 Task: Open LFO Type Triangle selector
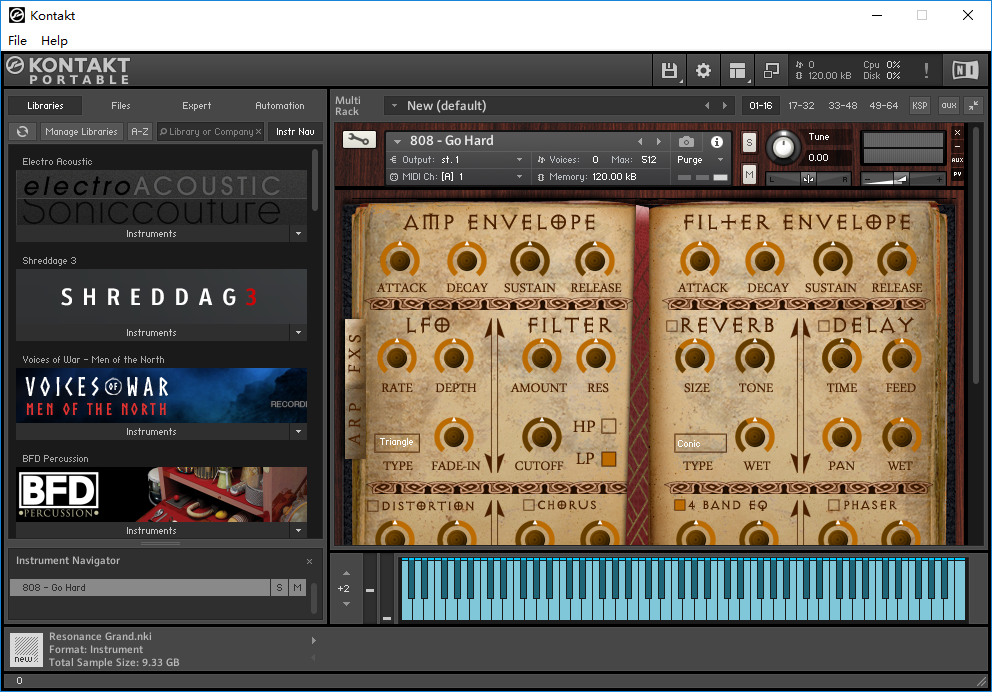pyautogui.click(x=397, y=442)
